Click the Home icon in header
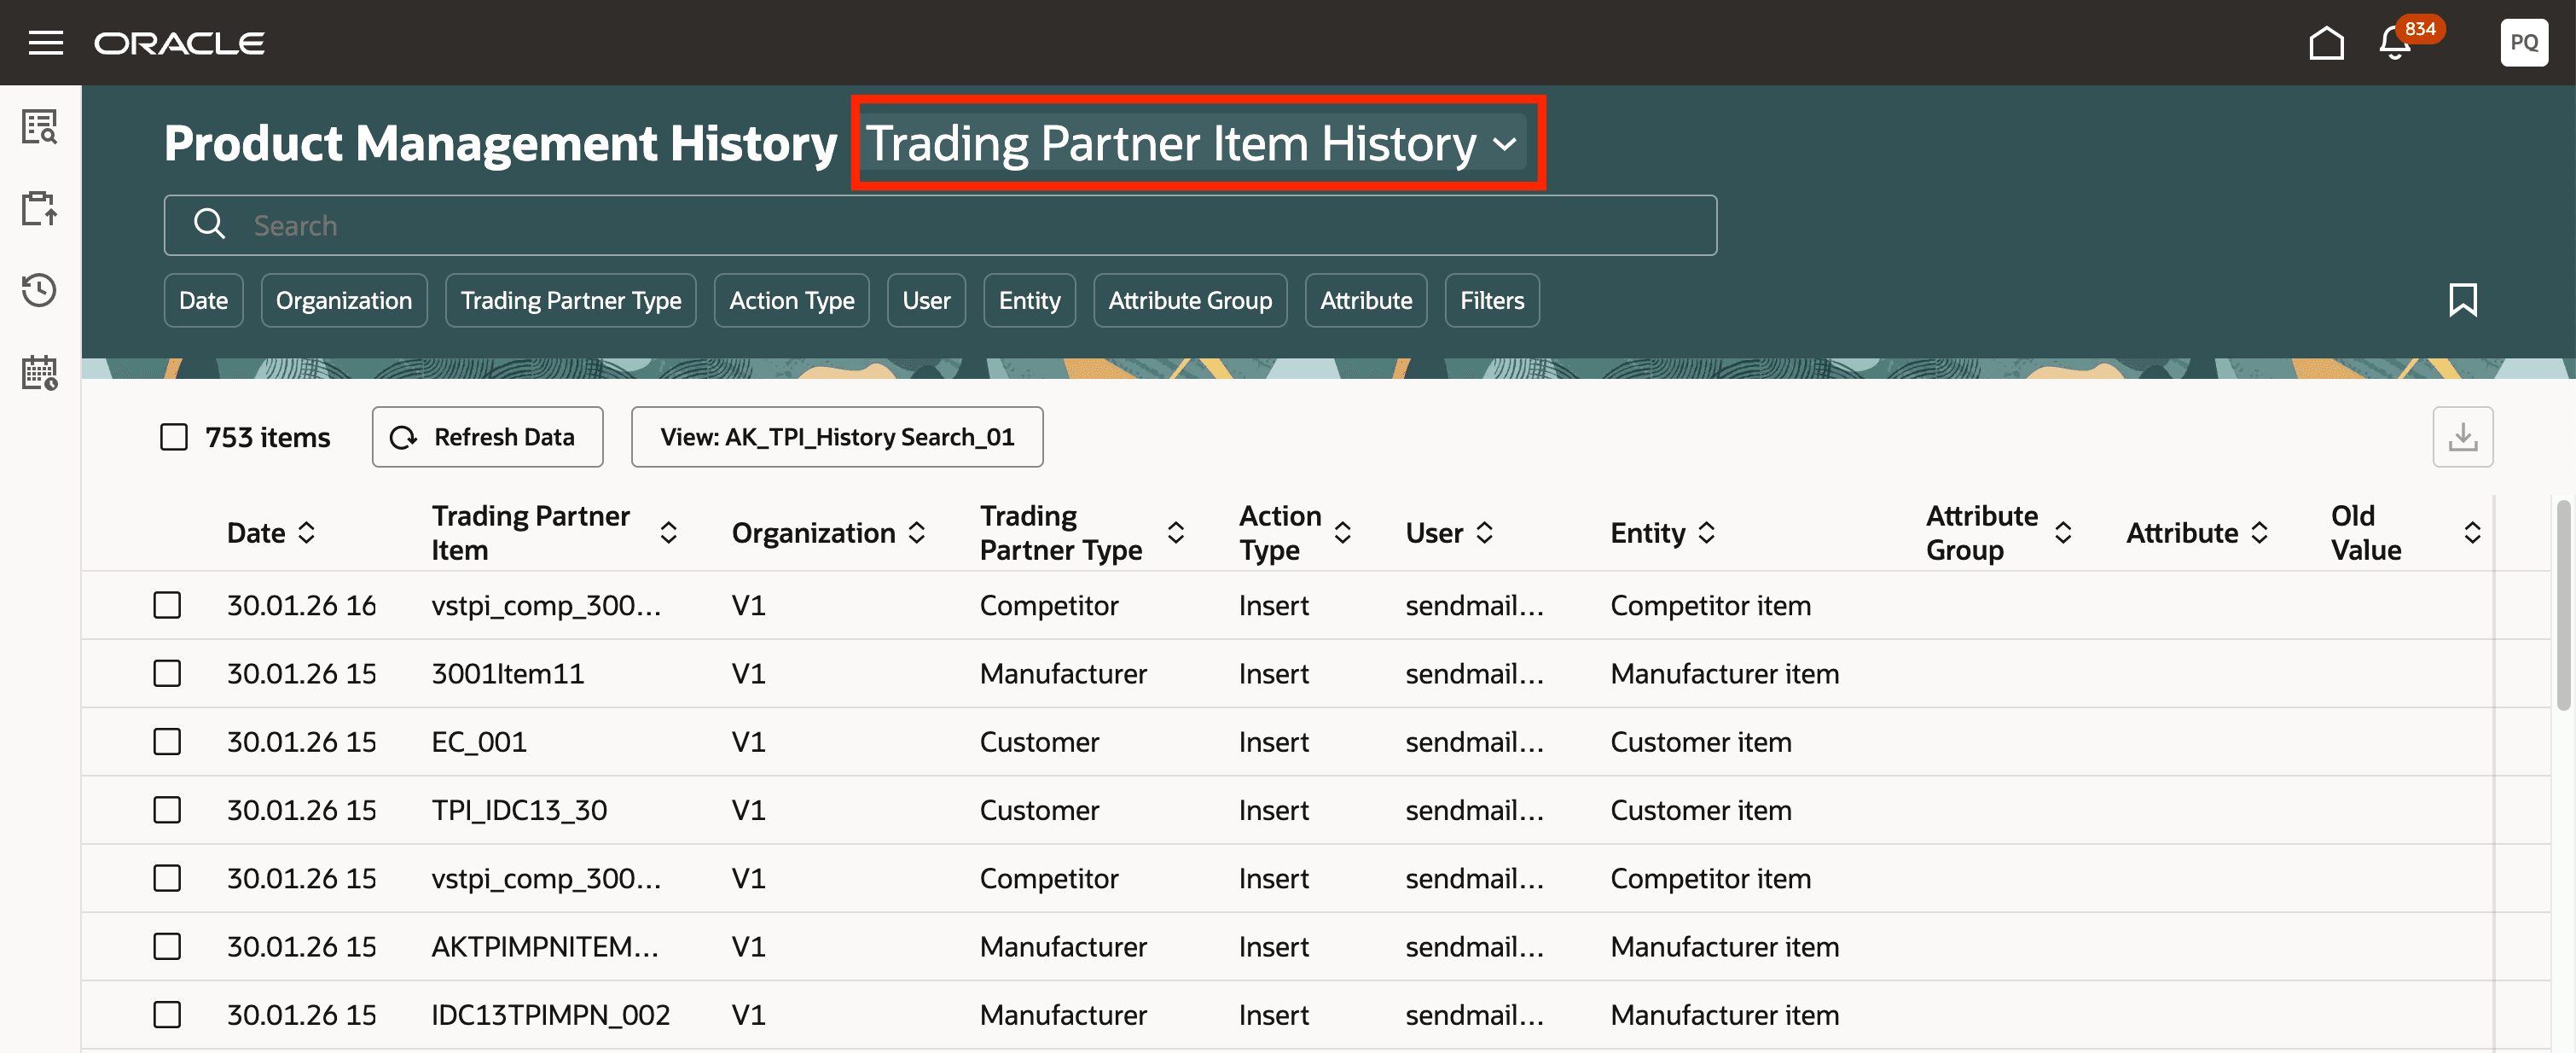 (x=2326, y=43)
